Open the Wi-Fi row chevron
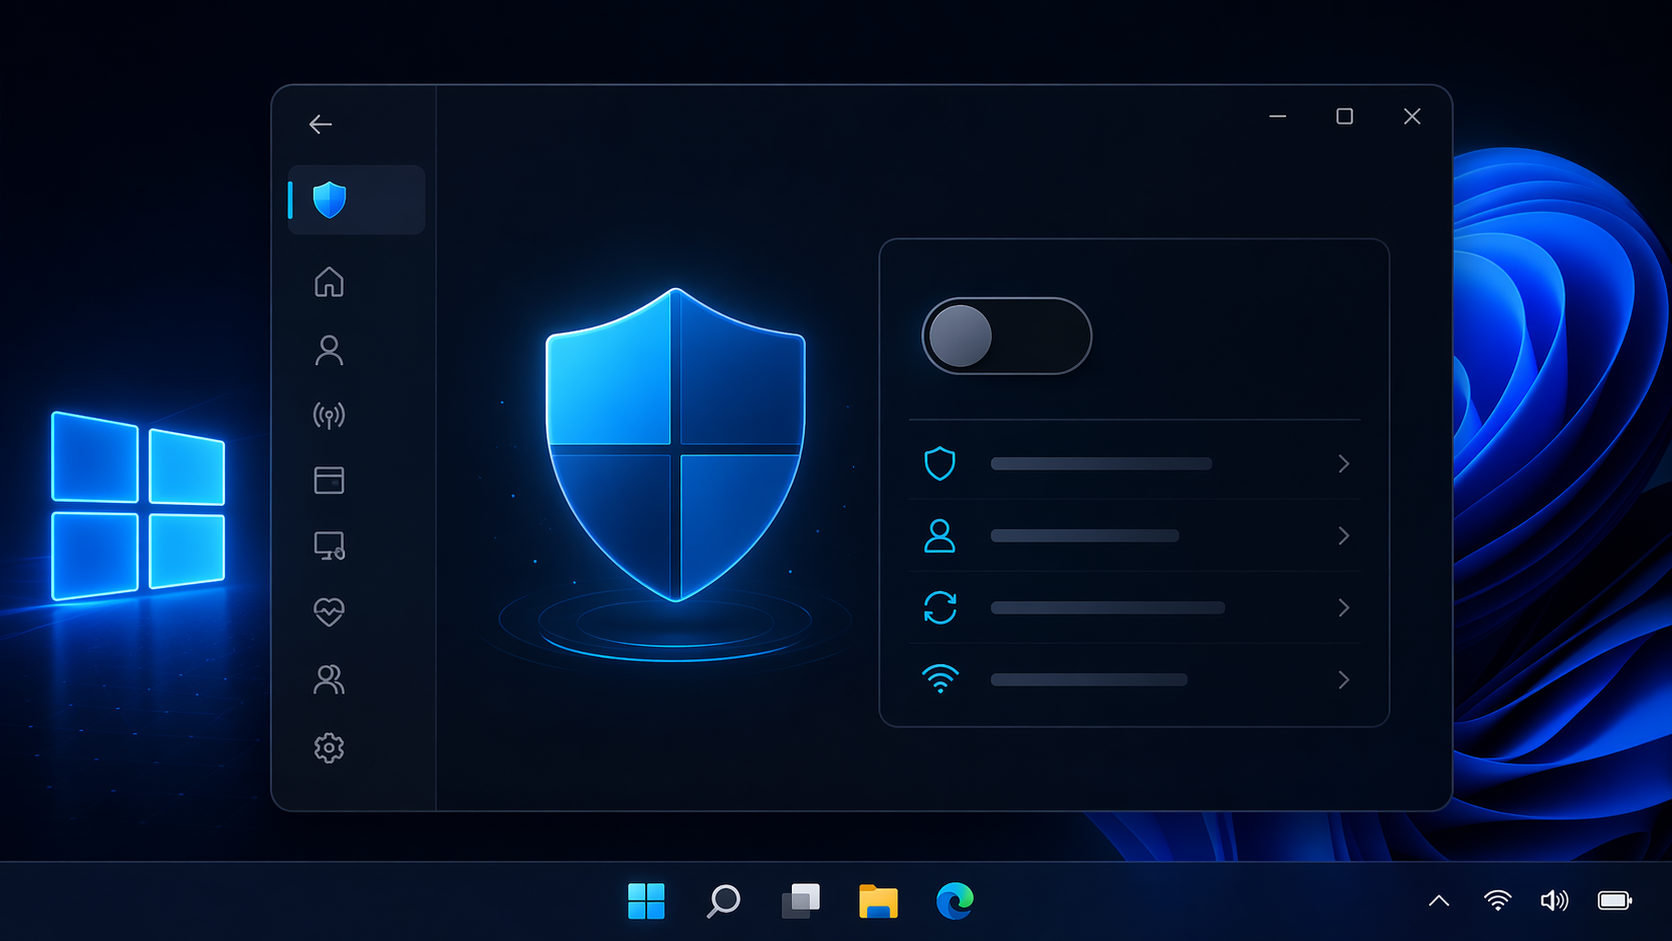The width and height of the screenshot is (1672, 941). [1344, 679]
